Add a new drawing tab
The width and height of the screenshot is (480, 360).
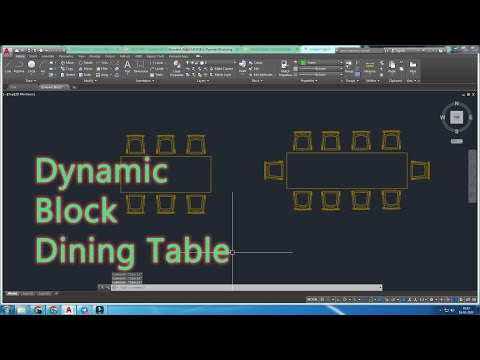[74, 87]
